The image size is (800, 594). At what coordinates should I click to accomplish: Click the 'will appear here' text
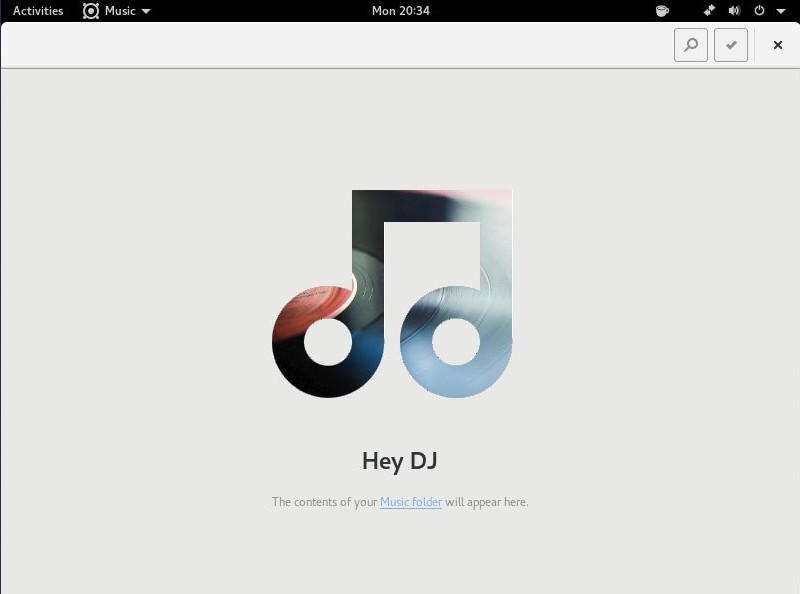point(487,502)
